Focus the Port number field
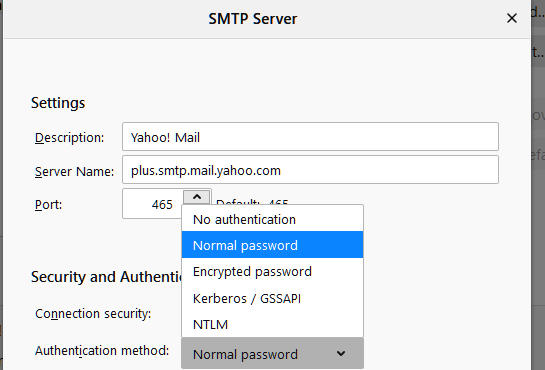545x370 pixels. [153, 204]
